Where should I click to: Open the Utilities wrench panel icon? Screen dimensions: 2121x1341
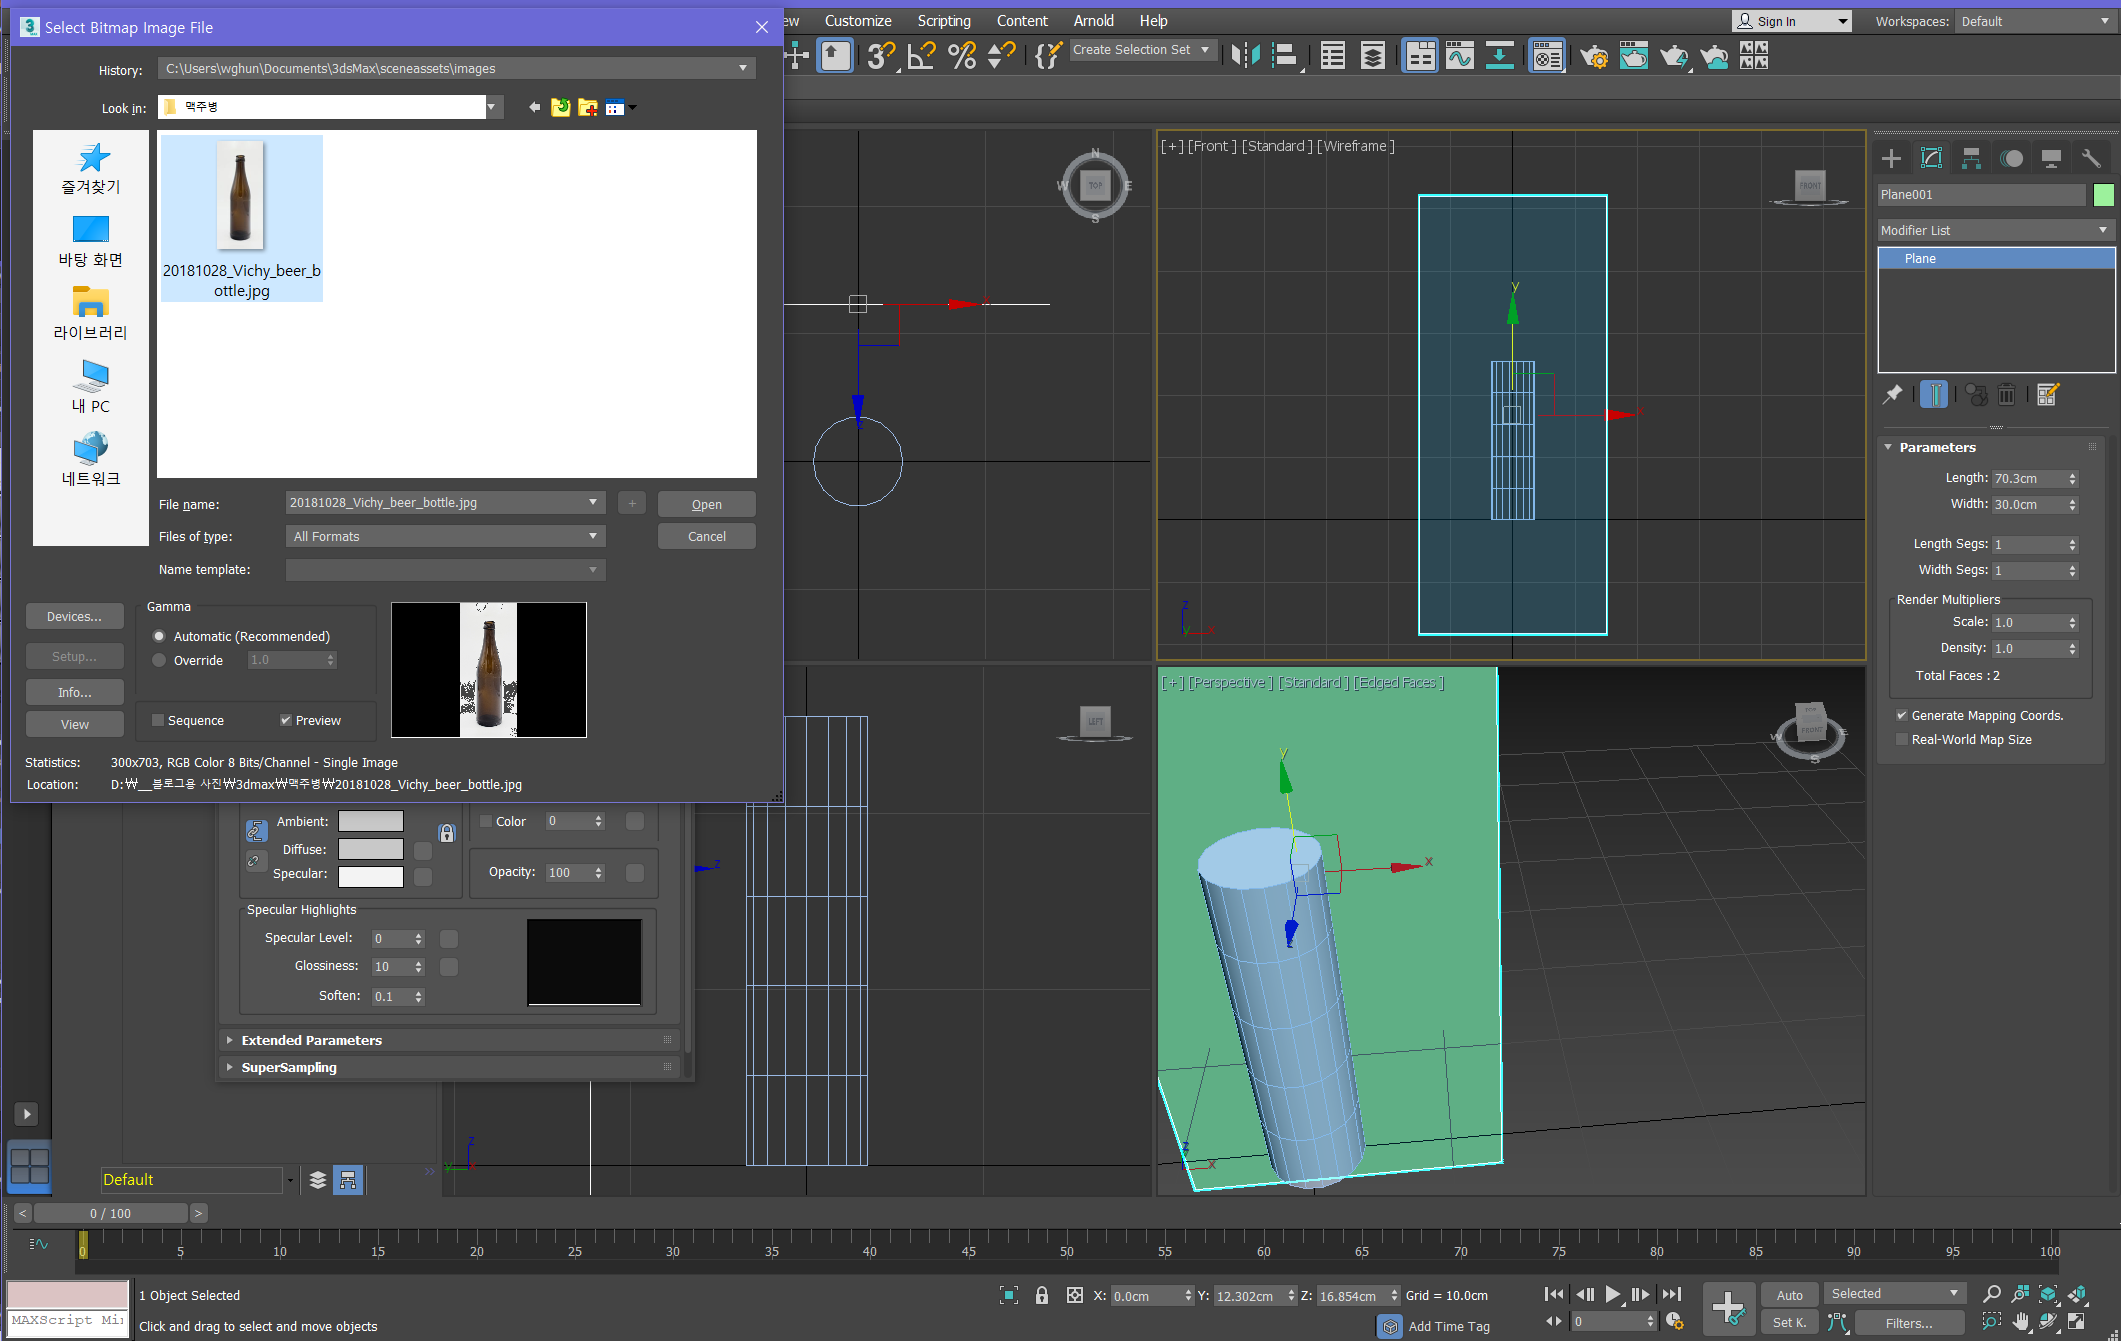coord(2090,158)
